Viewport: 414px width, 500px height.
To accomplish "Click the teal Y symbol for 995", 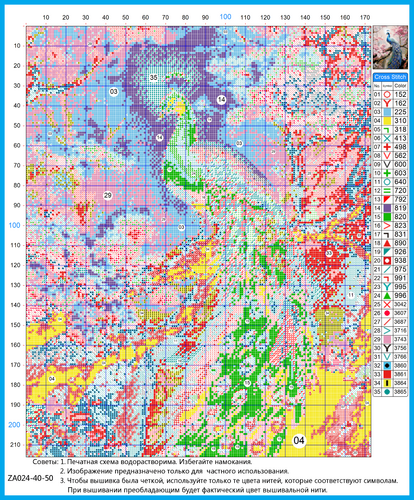I will coord(387,287).
